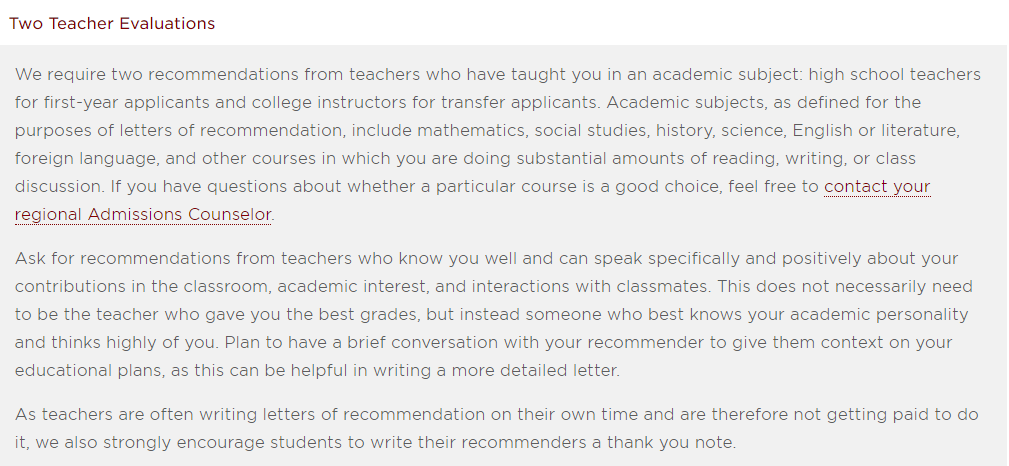
Task: Click the "Two Teacher Evaluations" heading
Action: coord(112,24)
